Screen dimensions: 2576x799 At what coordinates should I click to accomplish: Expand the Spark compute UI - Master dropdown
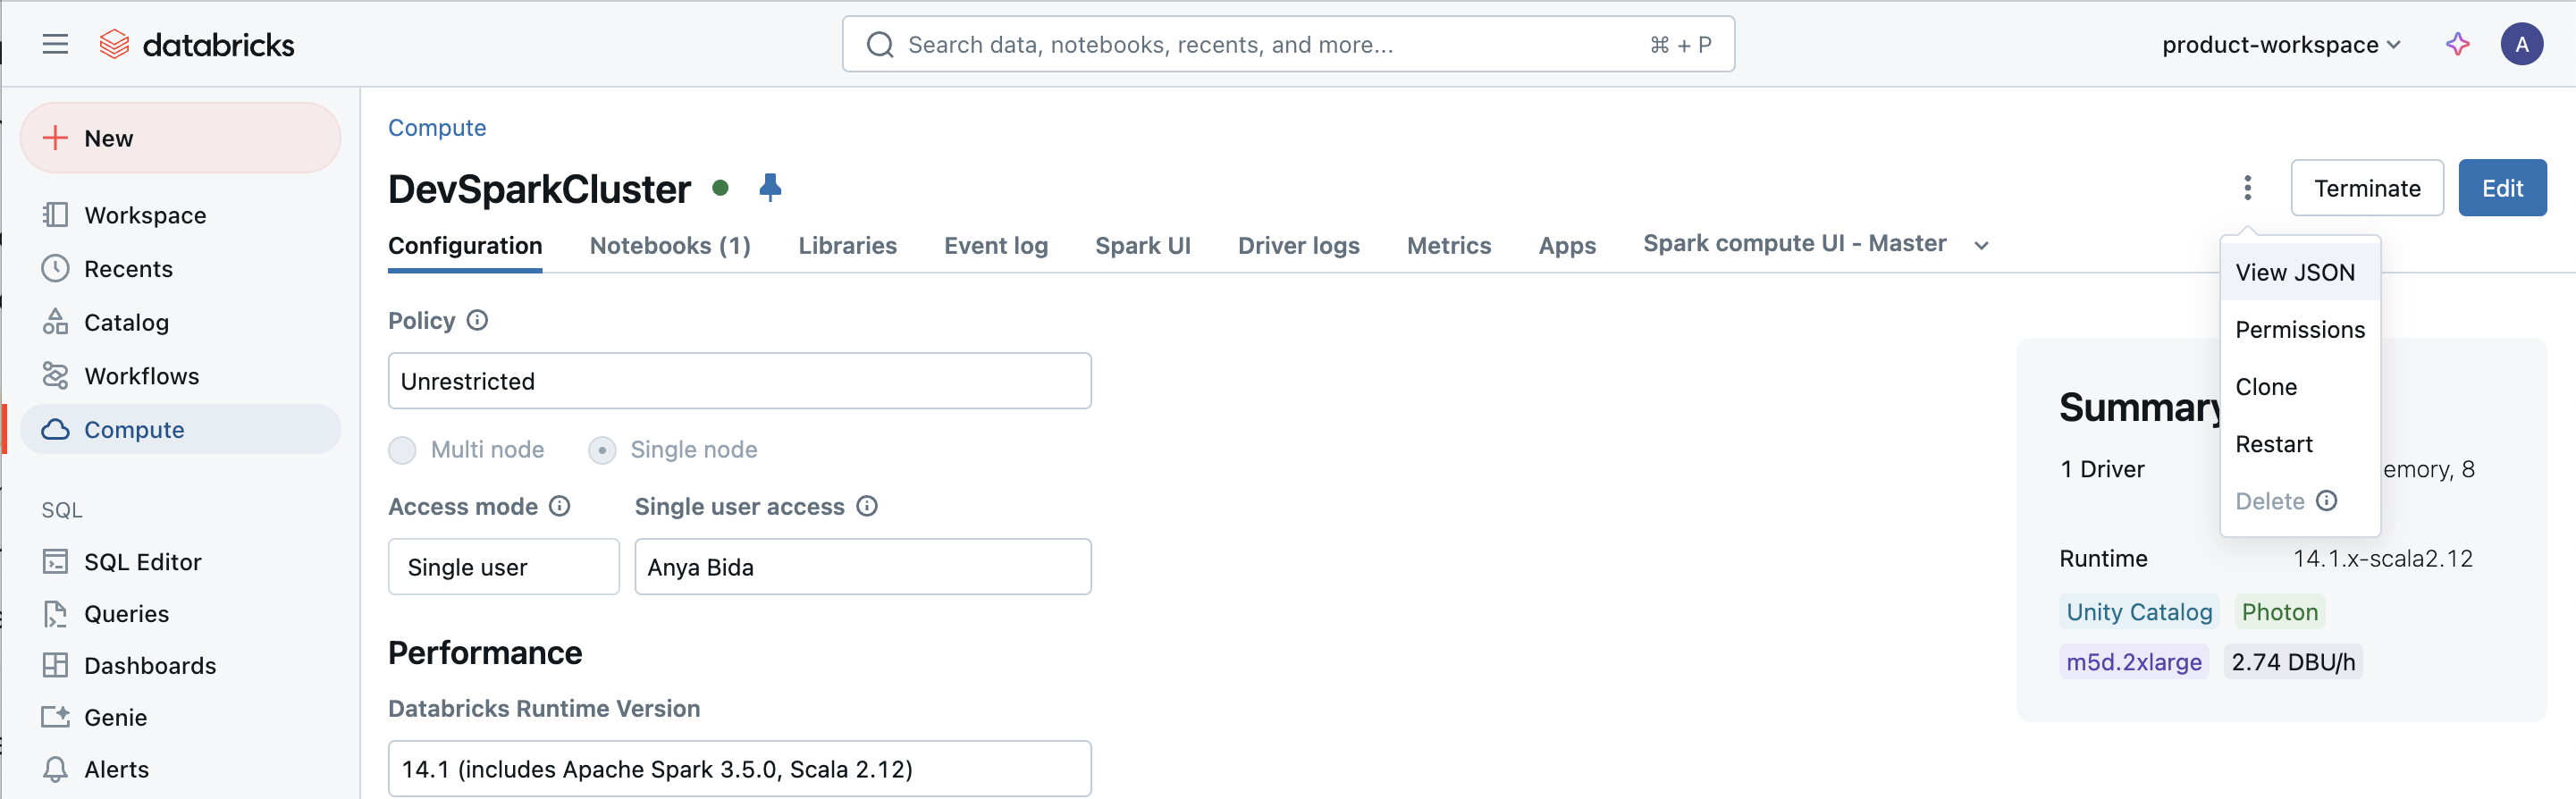click(x=1981, y=245)
